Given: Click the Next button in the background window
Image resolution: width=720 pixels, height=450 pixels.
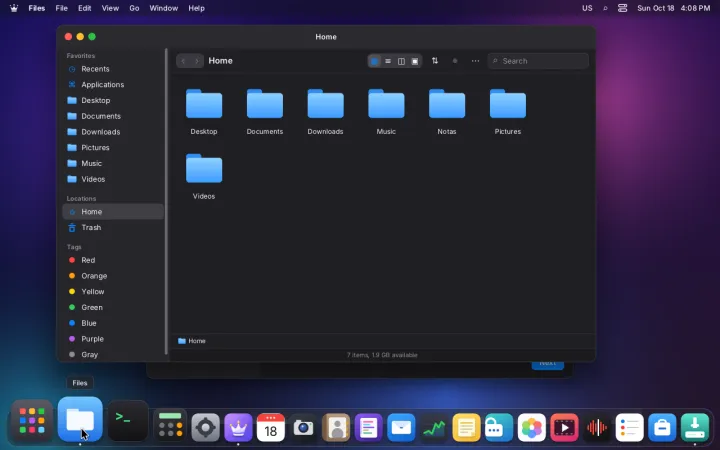Looking at the screenshot, I should pos(547,365).
